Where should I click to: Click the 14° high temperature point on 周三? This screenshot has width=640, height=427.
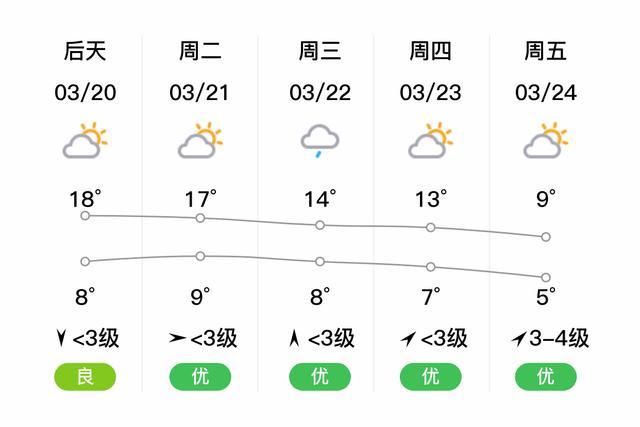coord(320,225)
